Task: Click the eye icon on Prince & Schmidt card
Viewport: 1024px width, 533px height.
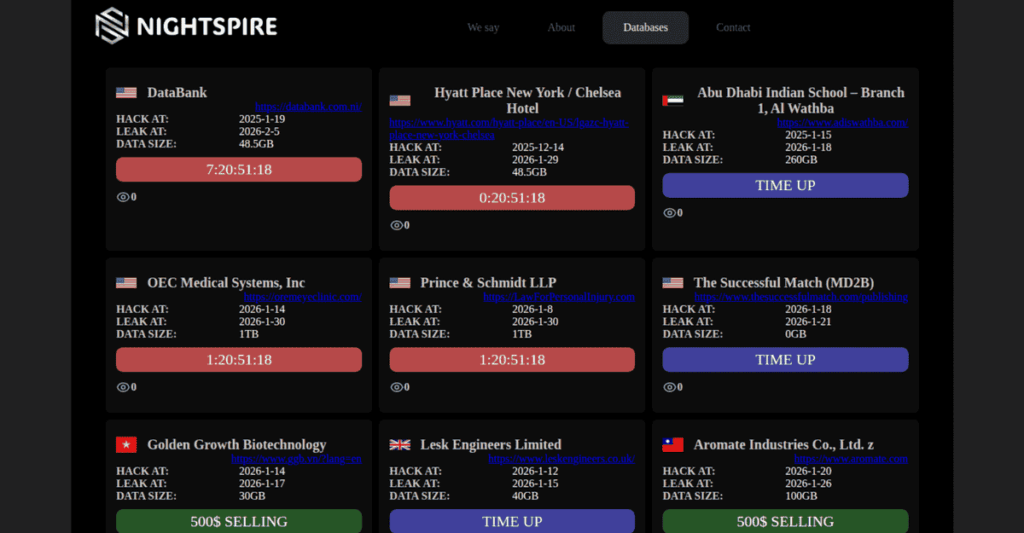Action: [x=396, y=387]
